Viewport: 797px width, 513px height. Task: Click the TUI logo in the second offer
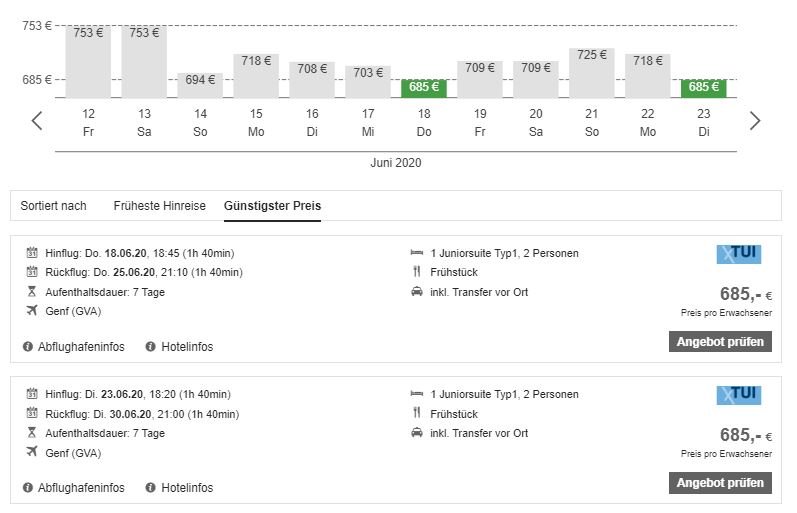pyautogui.click(x=739, y=395)
